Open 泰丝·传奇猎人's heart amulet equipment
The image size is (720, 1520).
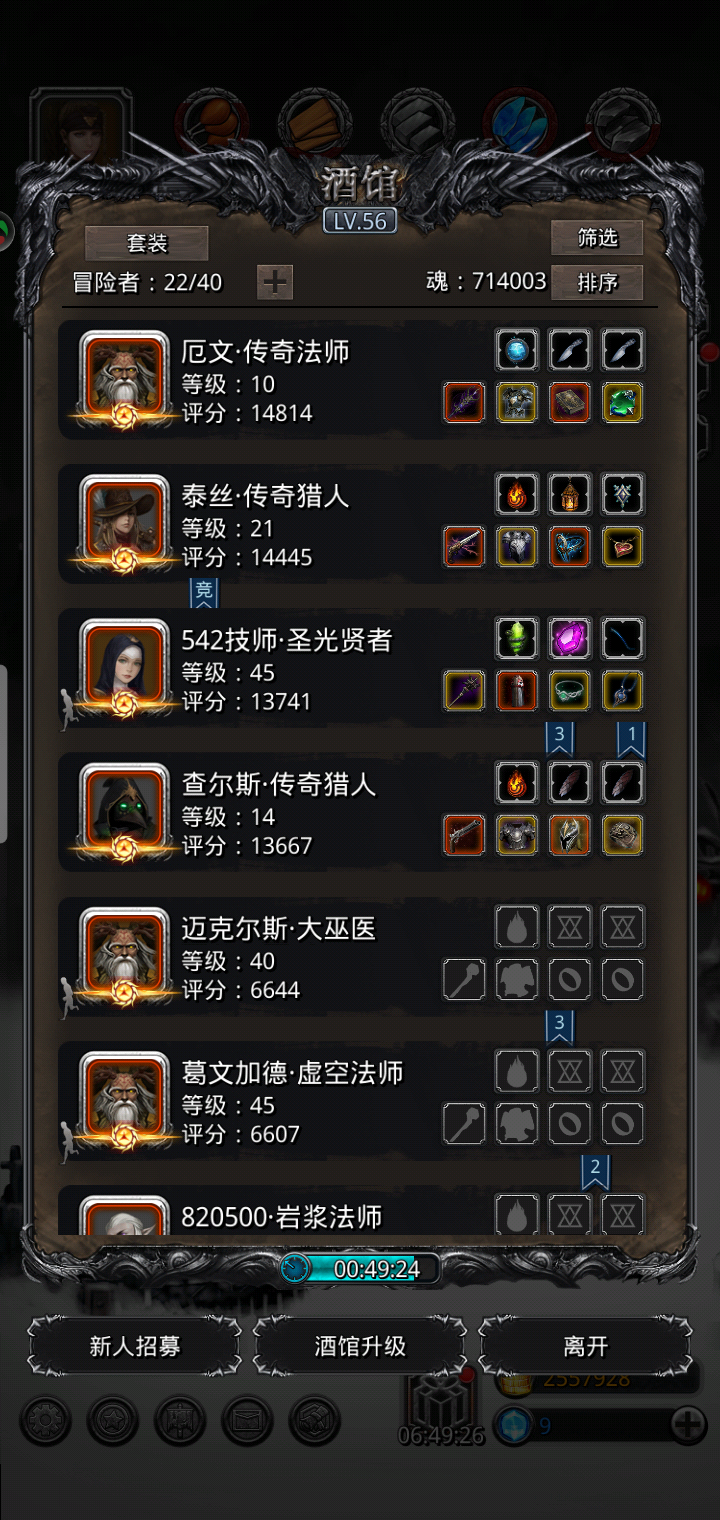pos(623,547)
